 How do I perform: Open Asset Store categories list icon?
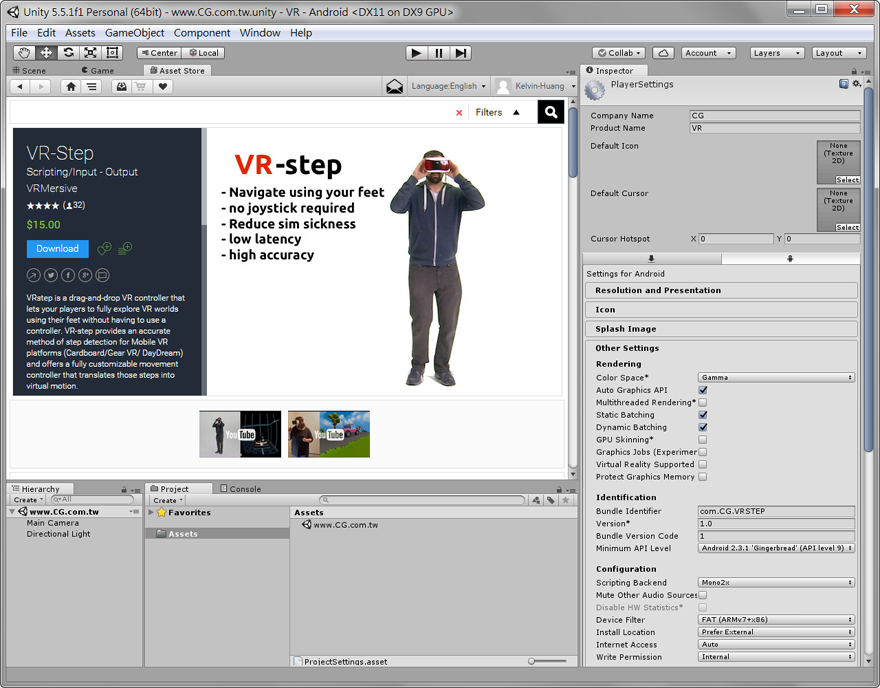(91, 86)
